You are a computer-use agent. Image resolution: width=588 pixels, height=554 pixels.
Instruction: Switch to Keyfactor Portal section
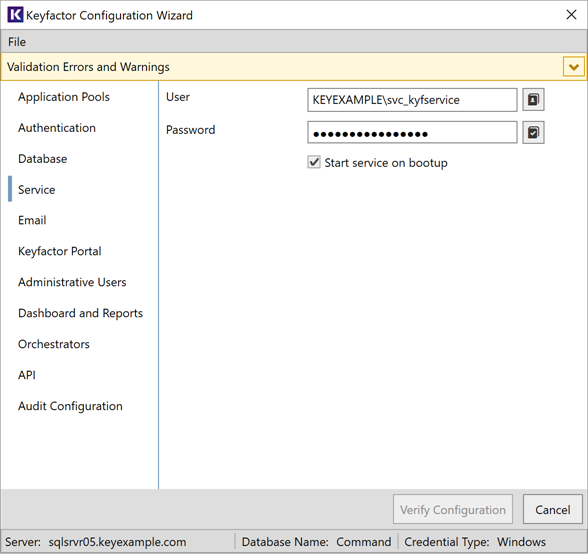(x=60, y=251)
